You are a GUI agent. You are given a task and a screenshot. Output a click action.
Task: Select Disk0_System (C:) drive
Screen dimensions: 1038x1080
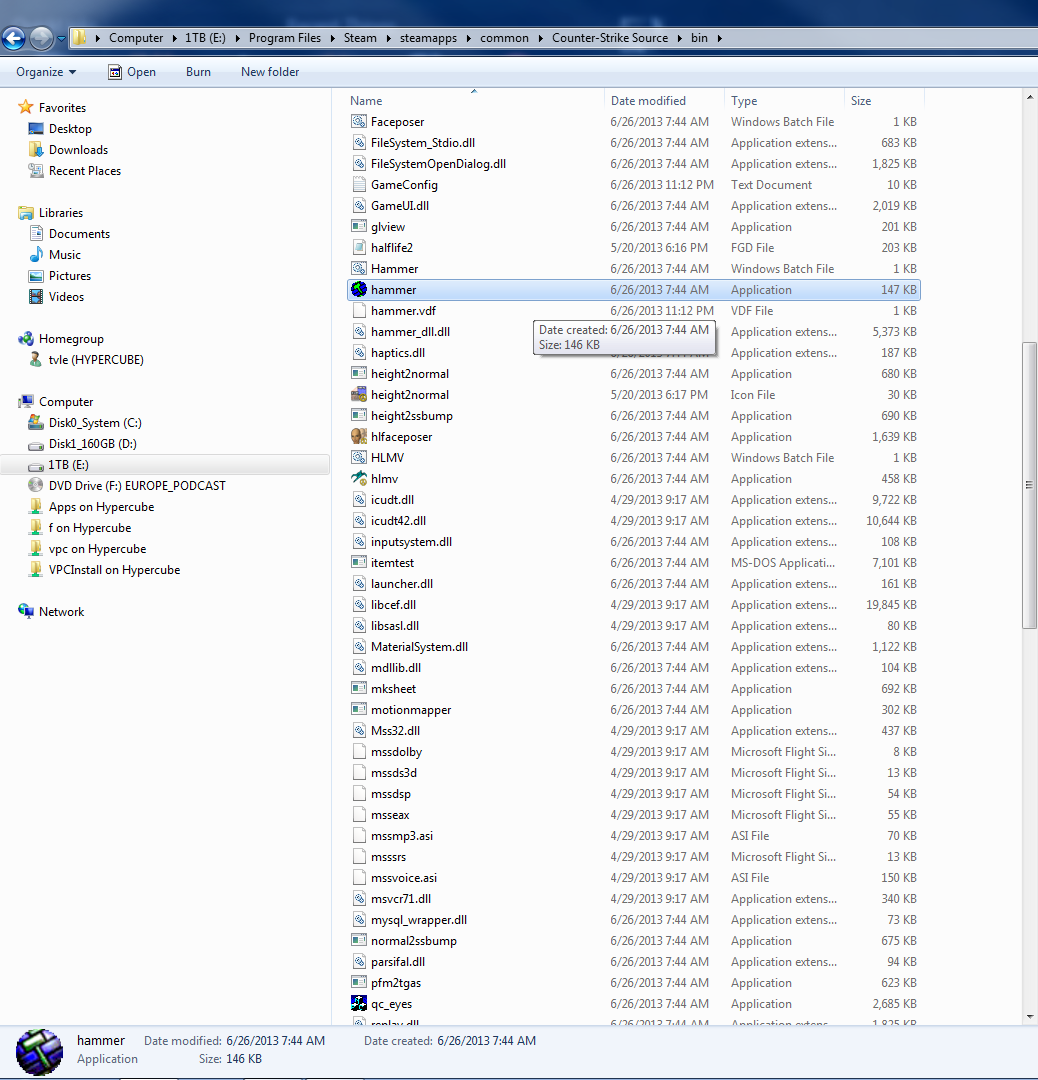coord(95,423)
